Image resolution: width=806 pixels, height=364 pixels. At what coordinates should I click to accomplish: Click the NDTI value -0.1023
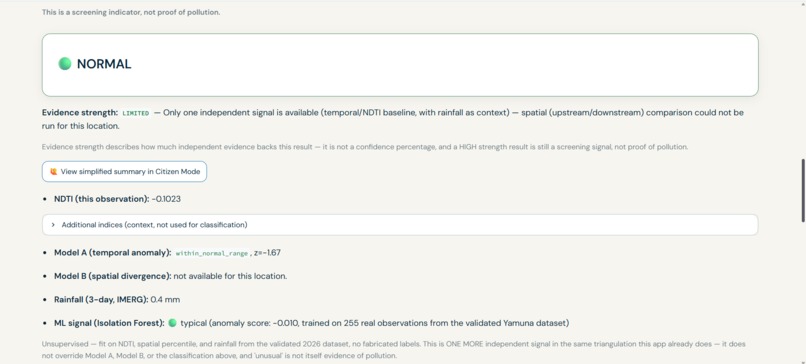[166, 199]
